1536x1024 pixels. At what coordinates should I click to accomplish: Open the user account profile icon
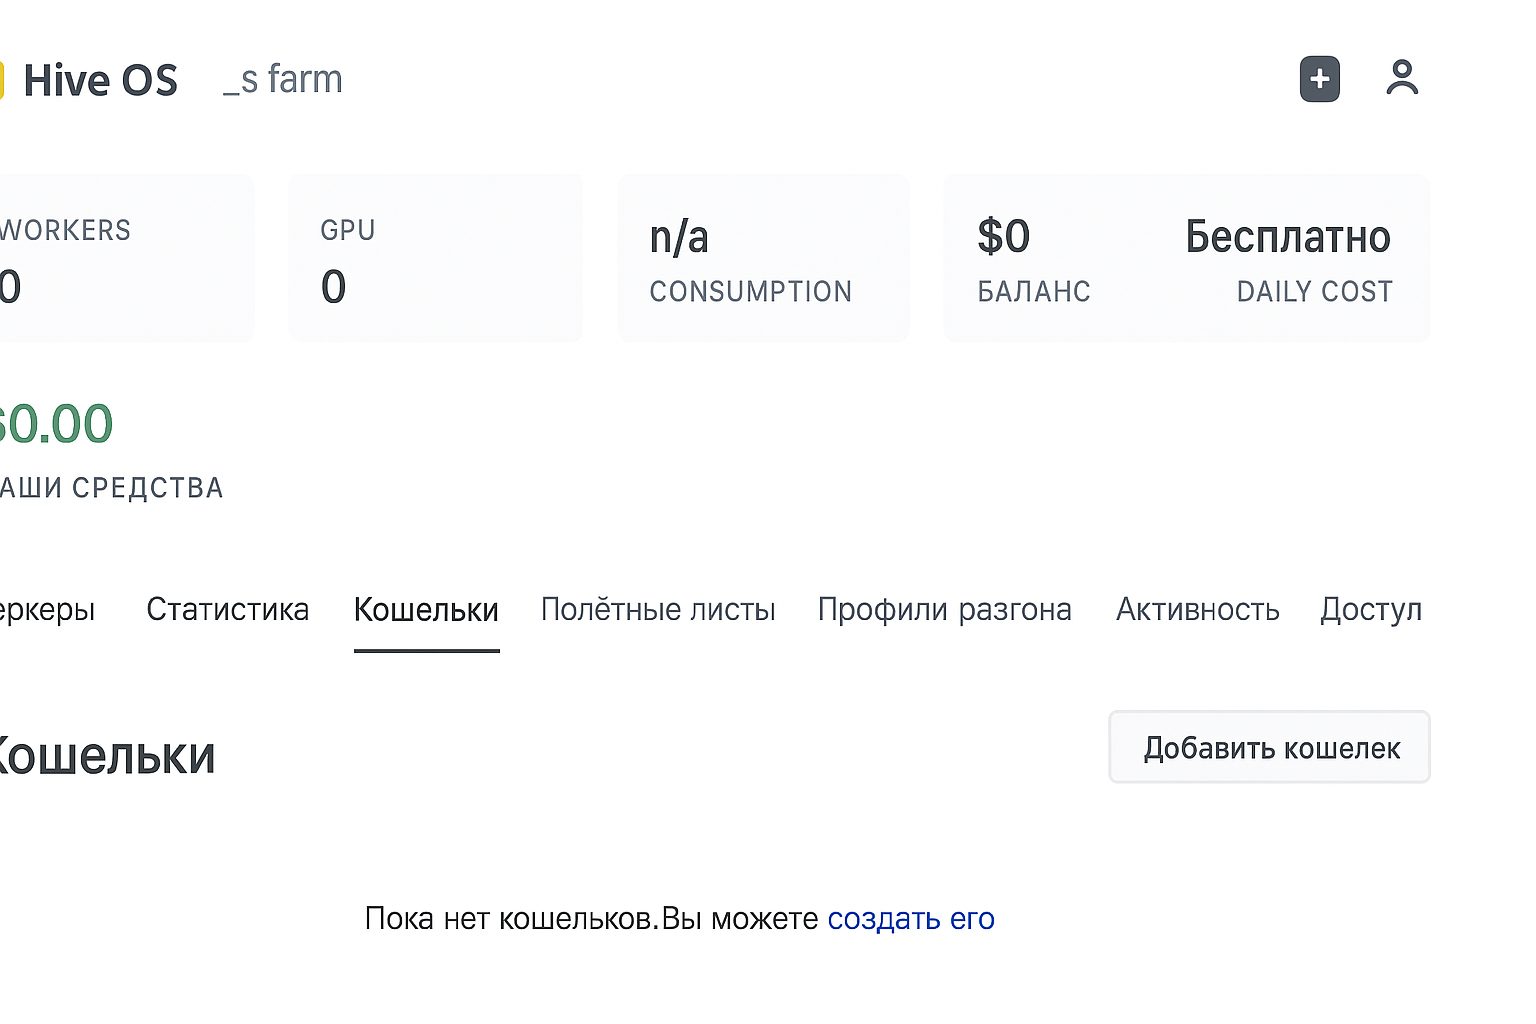point(1402,78)
